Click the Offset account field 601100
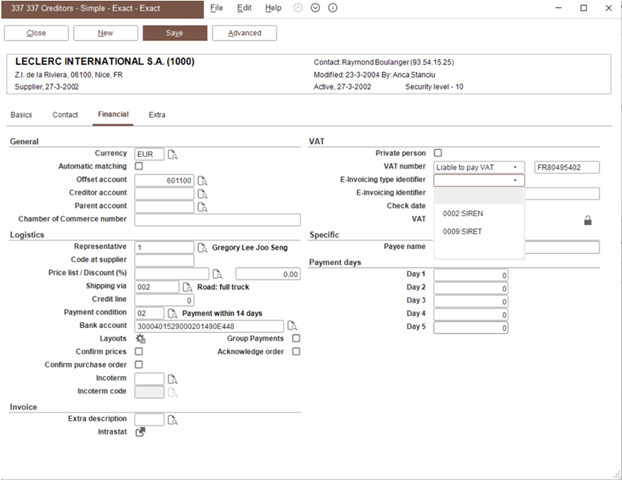This screenshot has width=622, height=480. (164, 180)
